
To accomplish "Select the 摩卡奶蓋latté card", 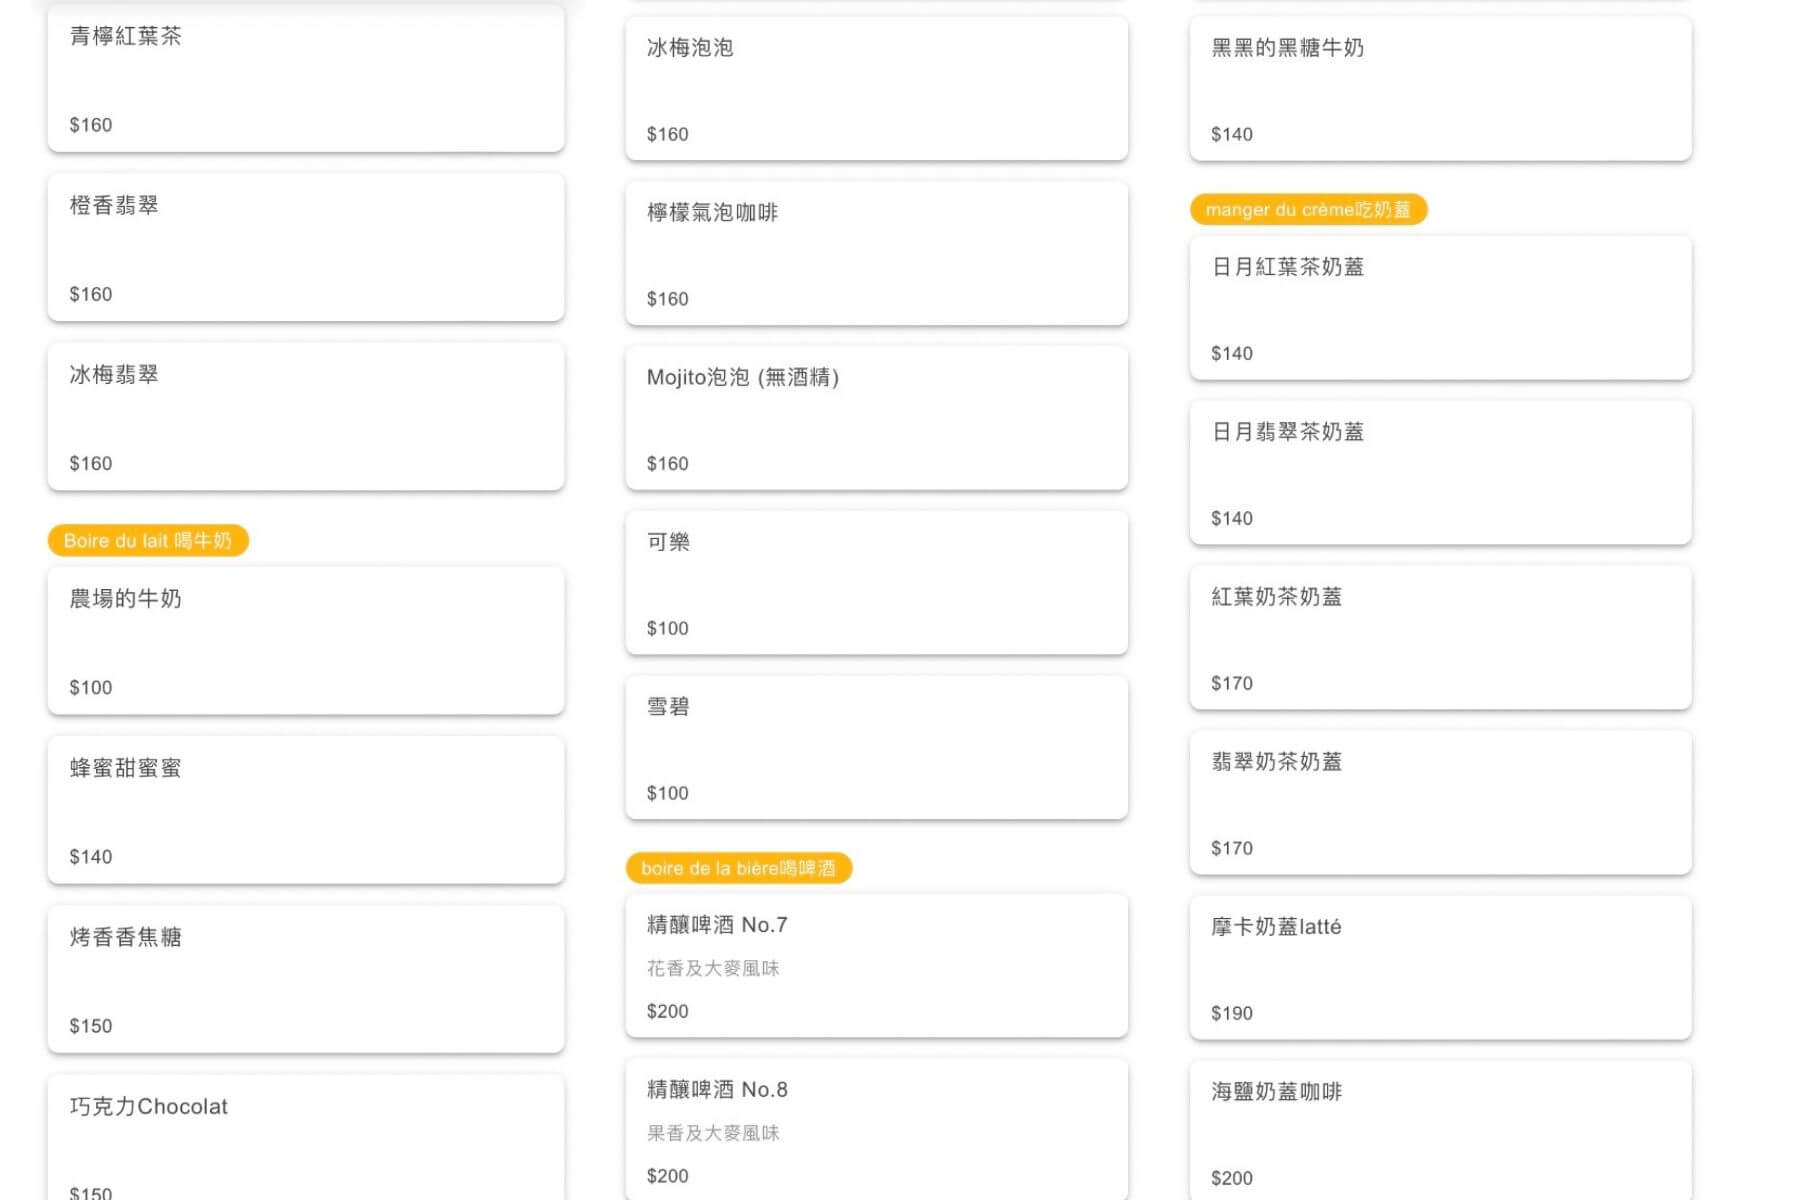I will 1441,968.
